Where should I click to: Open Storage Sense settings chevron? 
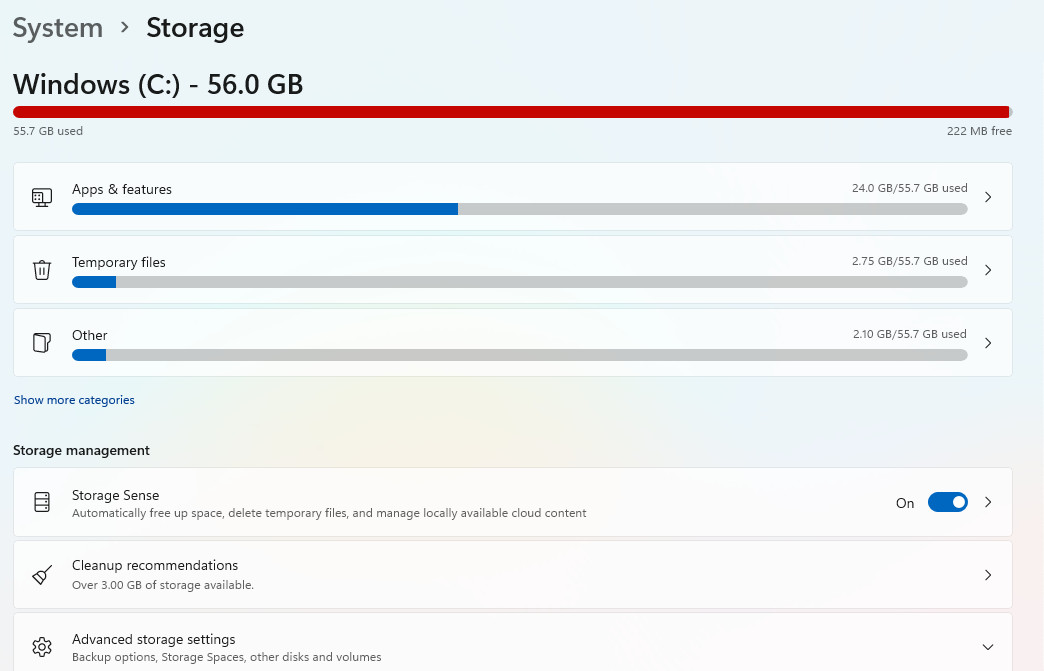coord(988,502)
